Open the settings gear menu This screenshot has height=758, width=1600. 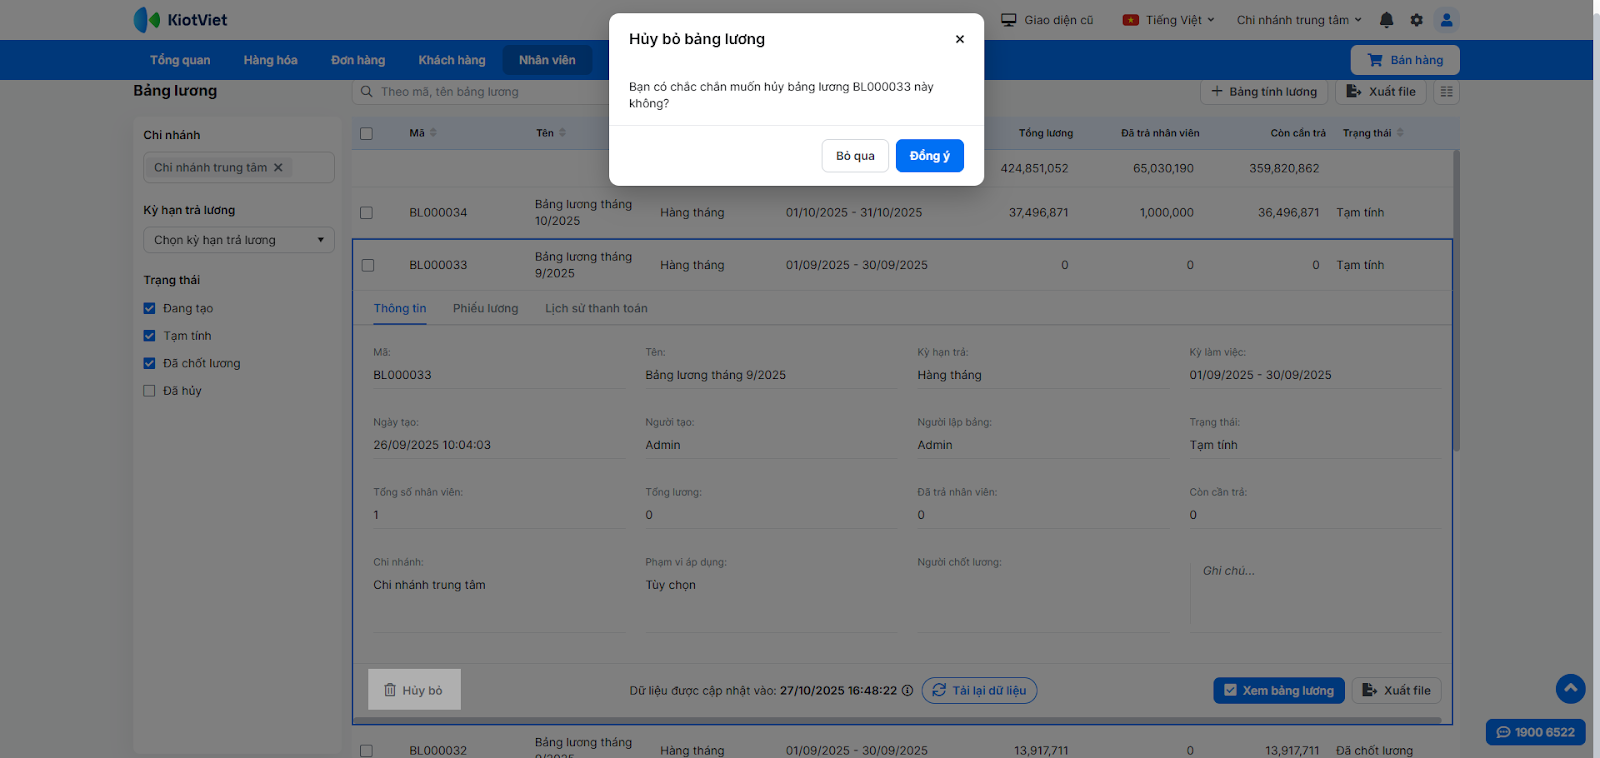1416,20
